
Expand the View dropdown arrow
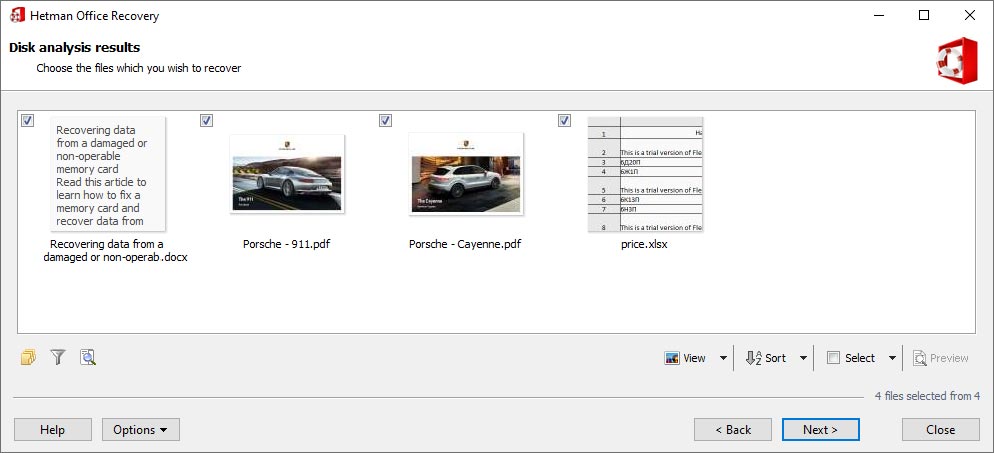[x=723, y=358]
